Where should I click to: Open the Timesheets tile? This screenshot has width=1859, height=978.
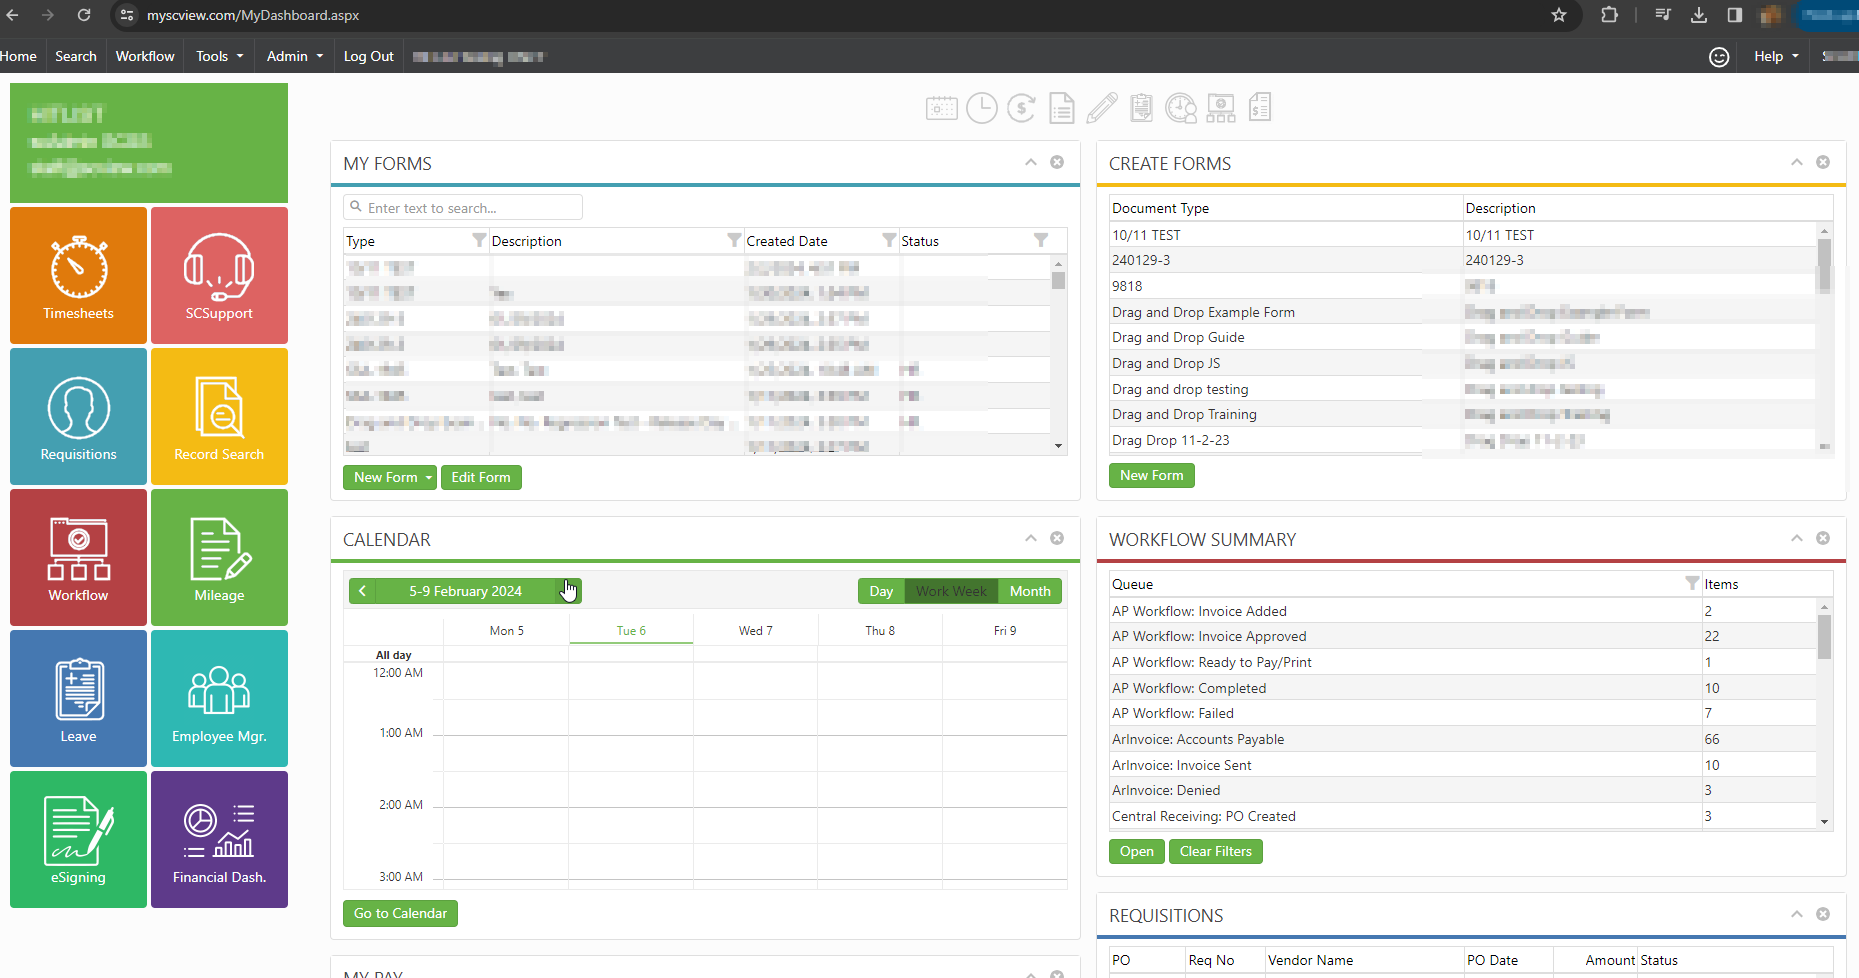pos(78,275)
